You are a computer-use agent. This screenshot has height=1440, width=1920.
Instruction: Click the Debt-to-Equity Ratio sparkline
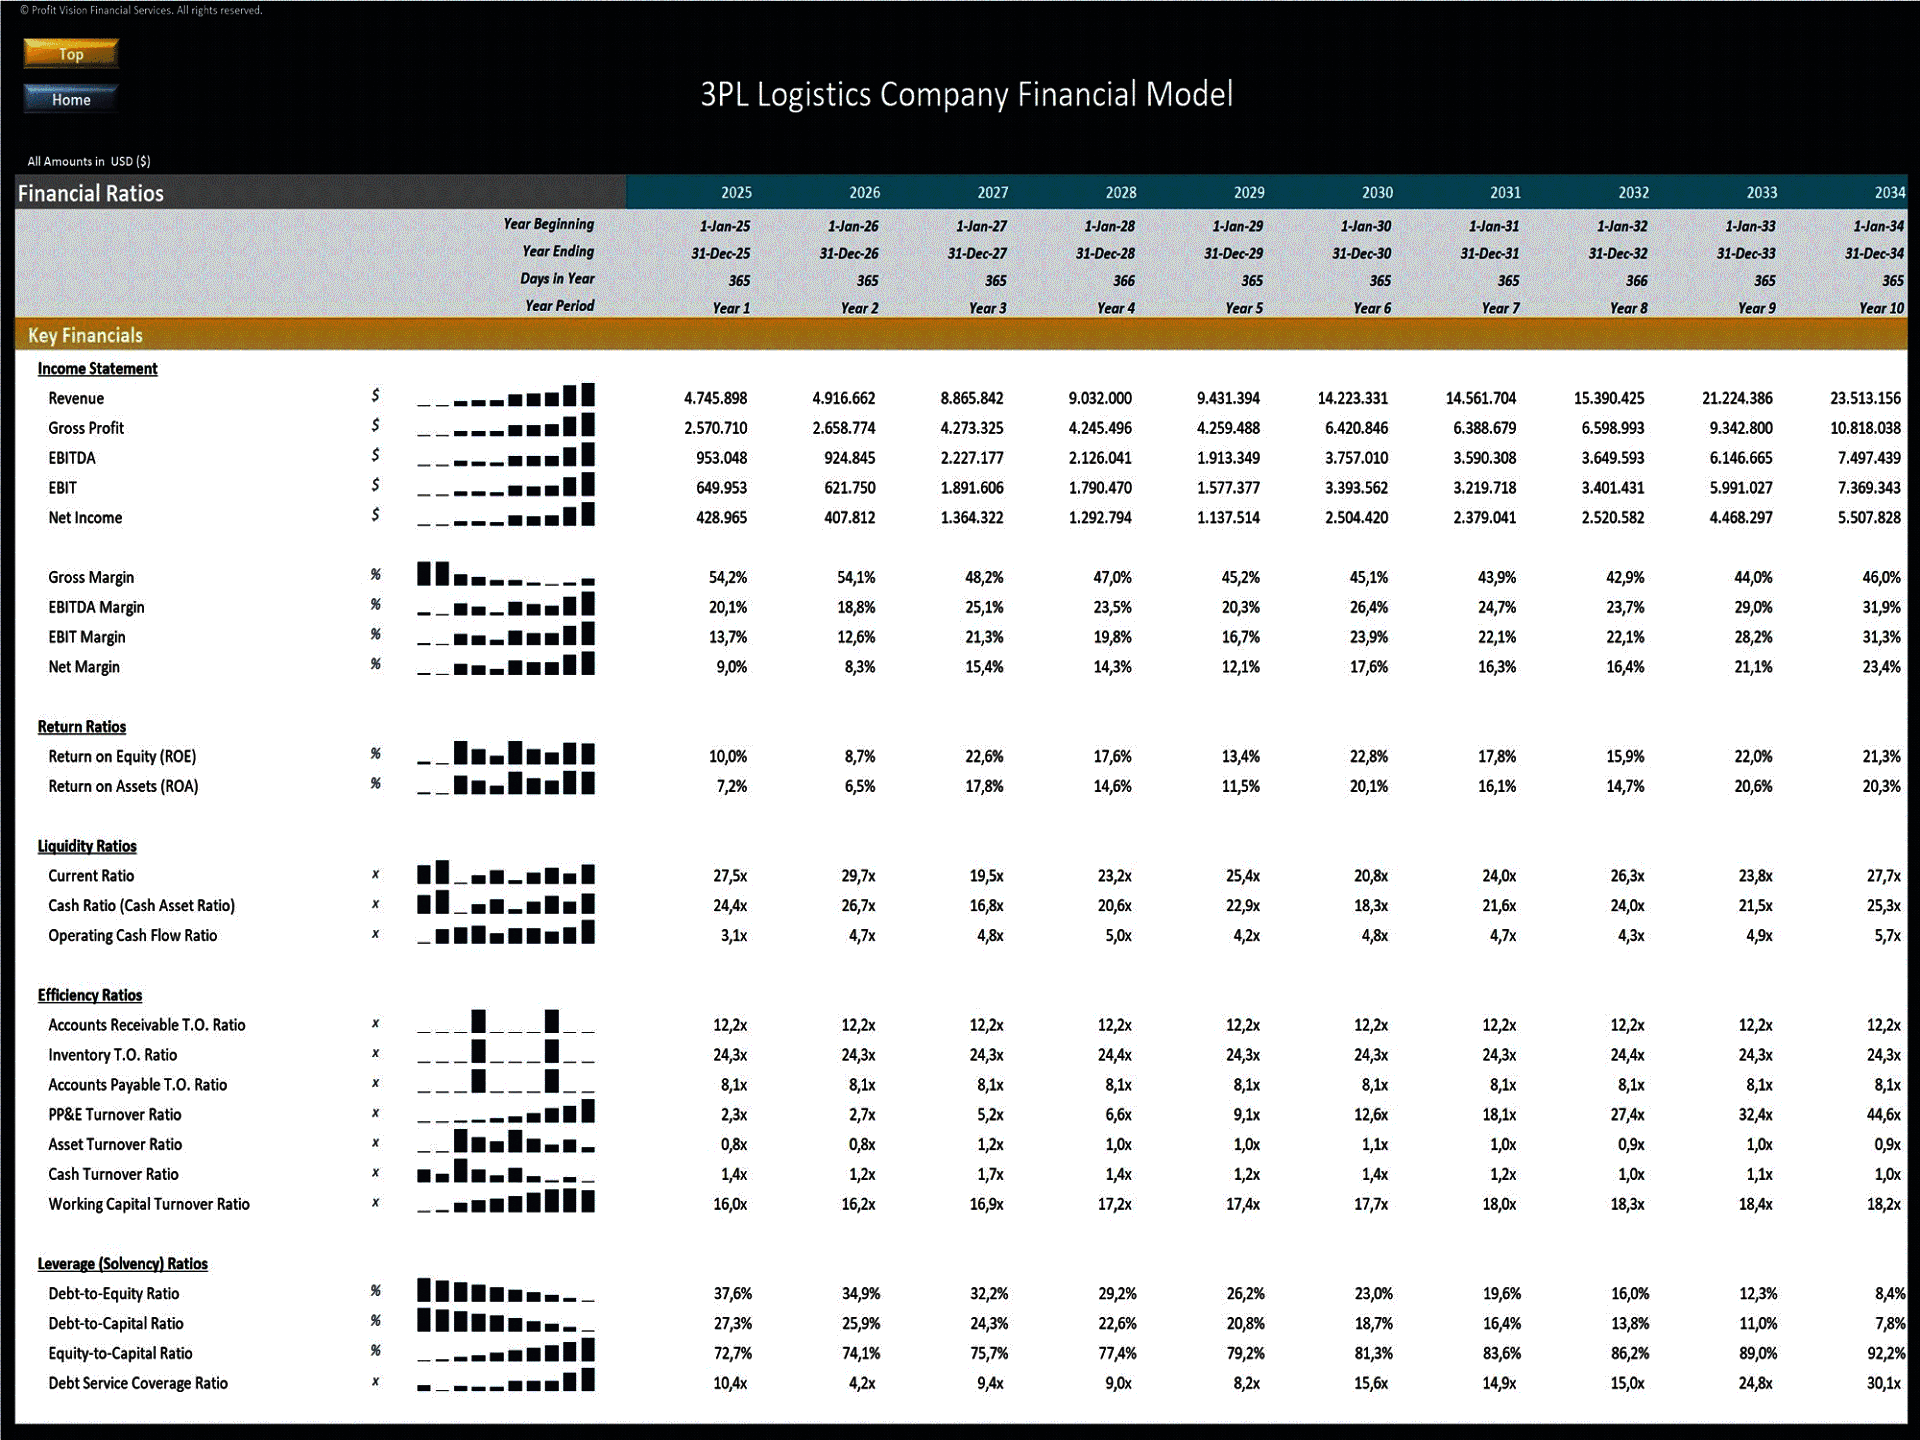[x=506, y=1291]
